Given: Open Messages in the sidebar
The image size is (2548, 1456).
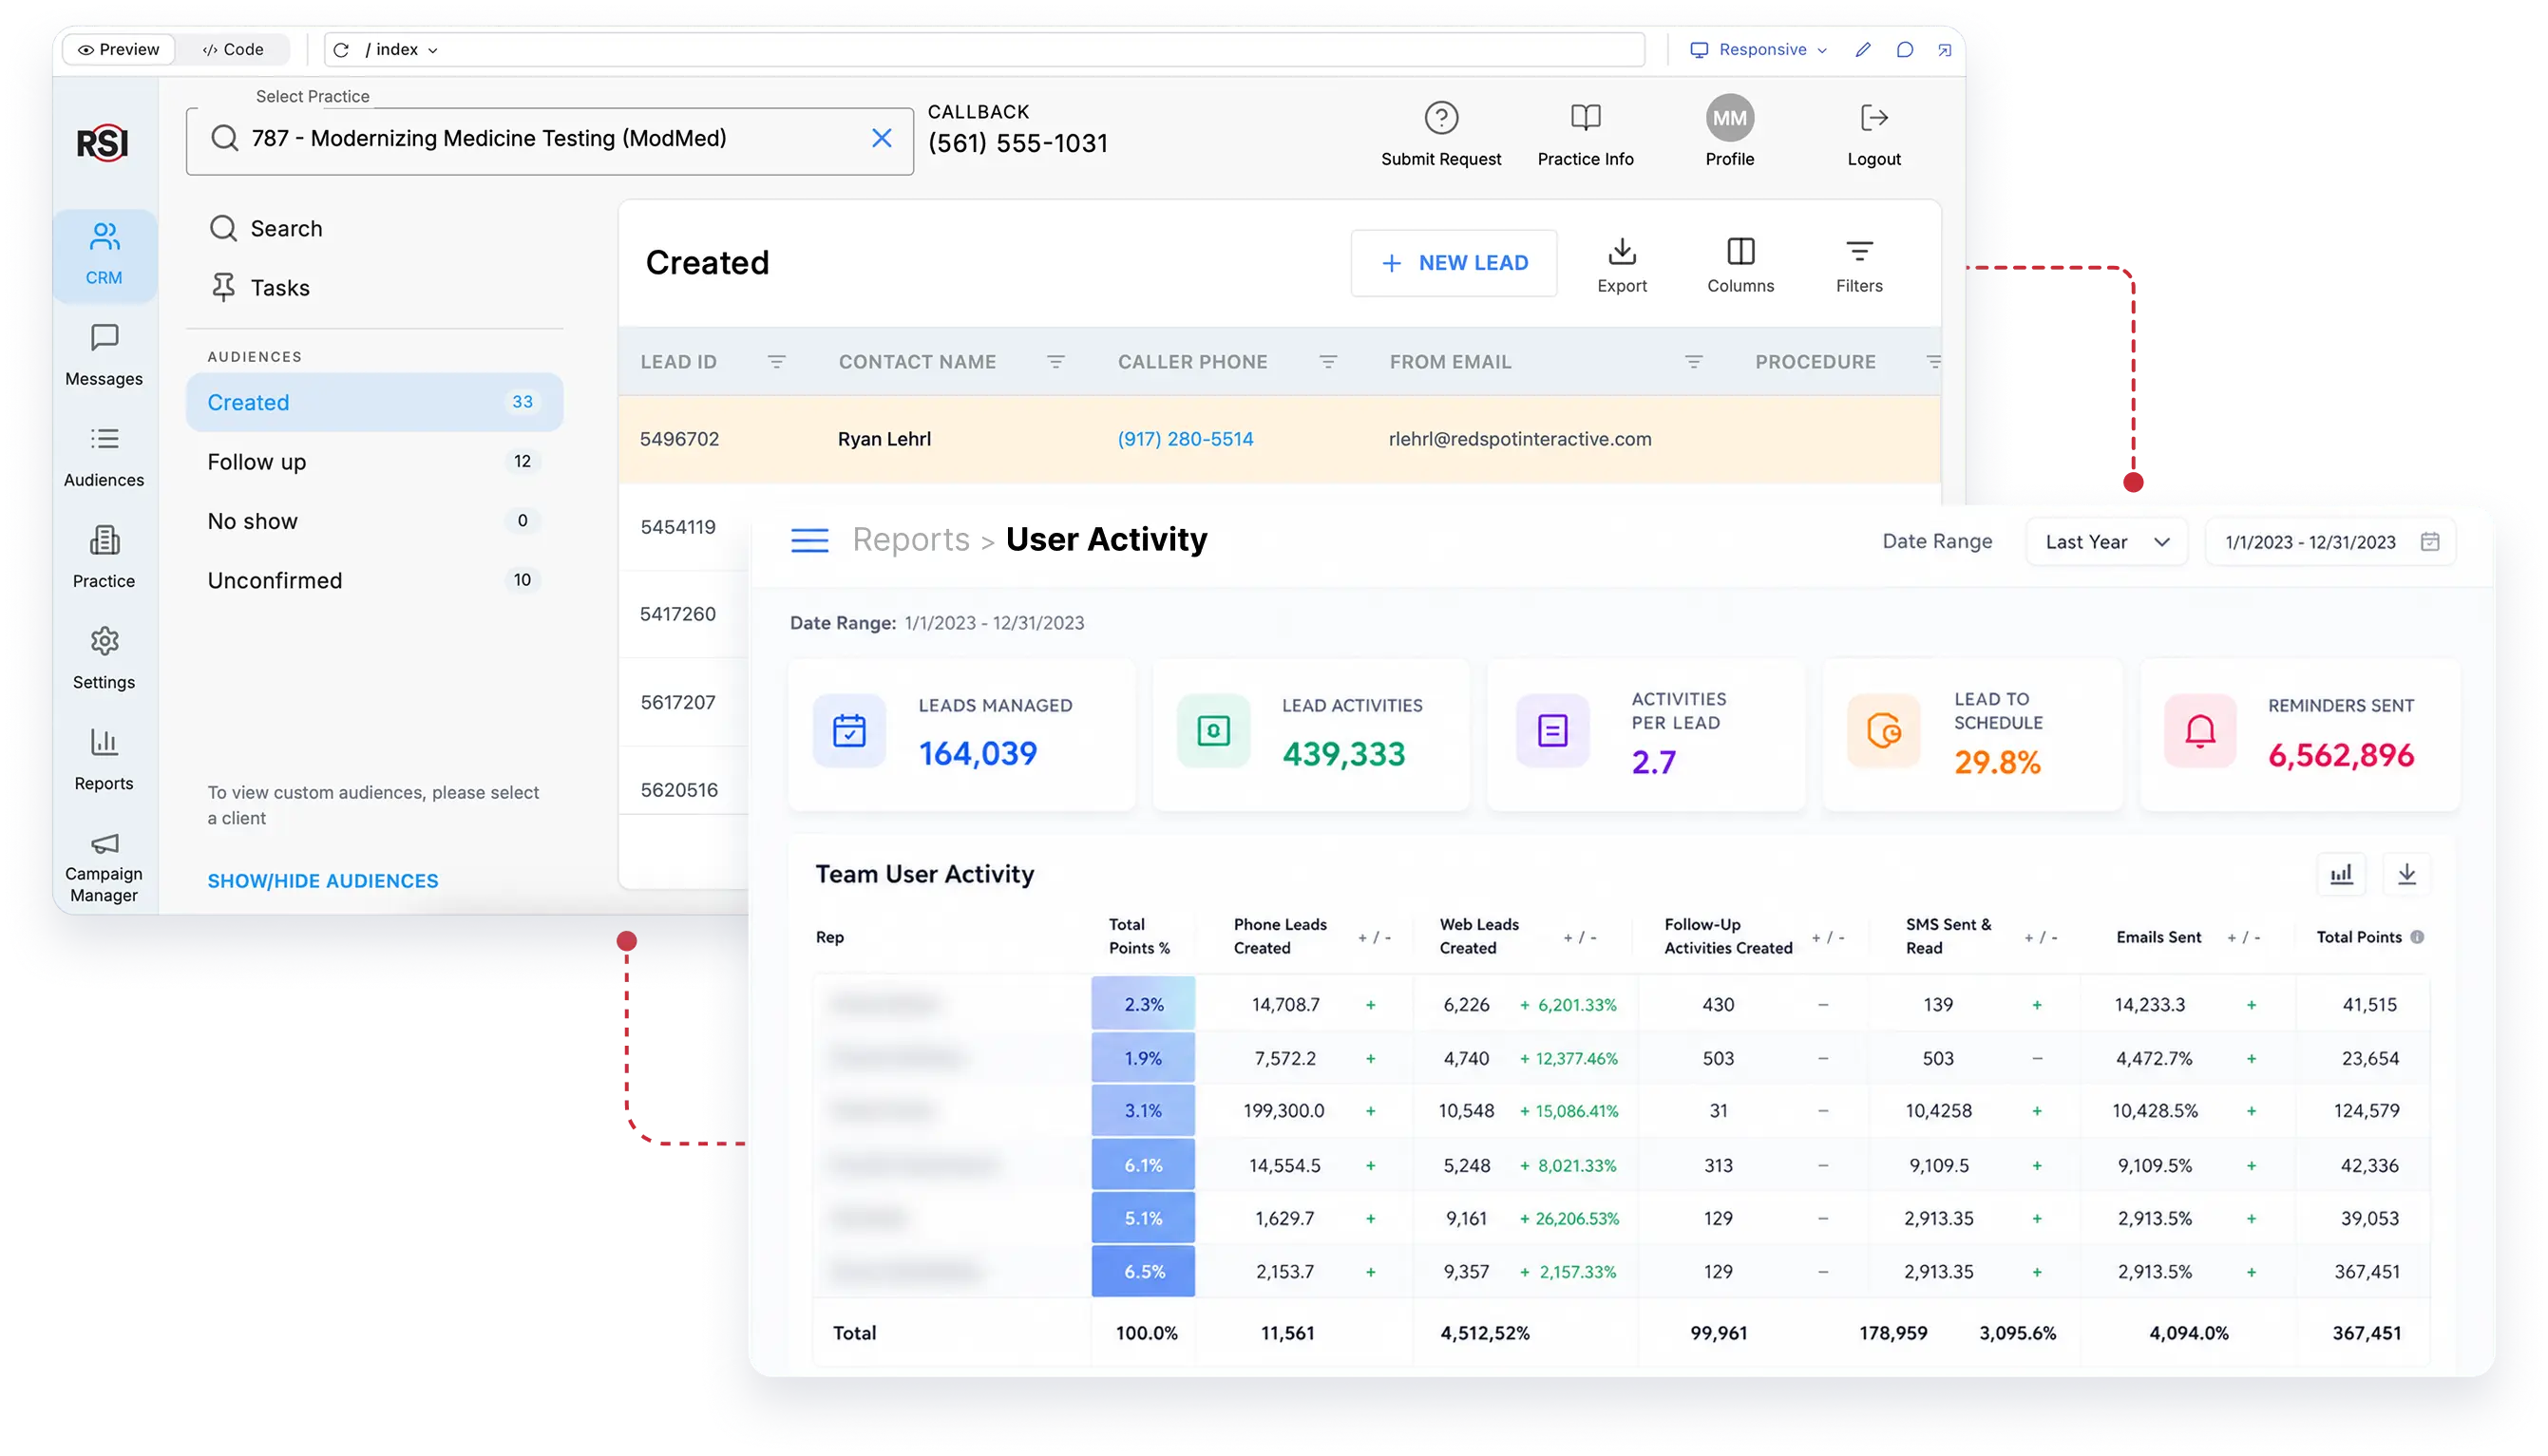Looking at the screenshot, I should point(104,355).
